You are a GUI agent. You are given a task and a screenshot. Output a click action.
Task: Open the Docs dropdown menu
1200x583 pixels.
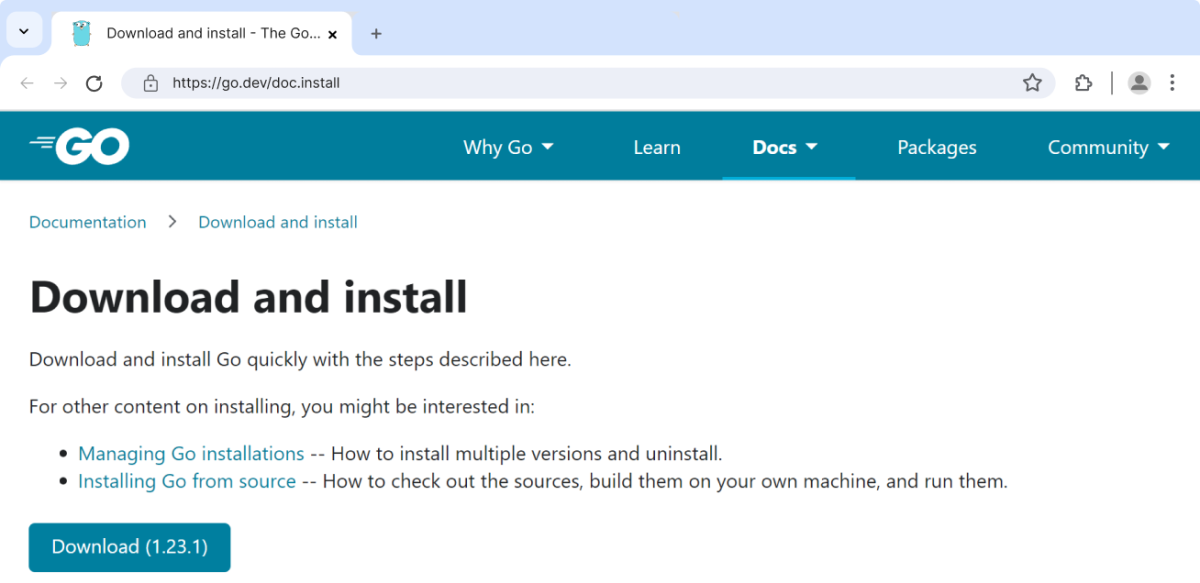click(785, 147)
